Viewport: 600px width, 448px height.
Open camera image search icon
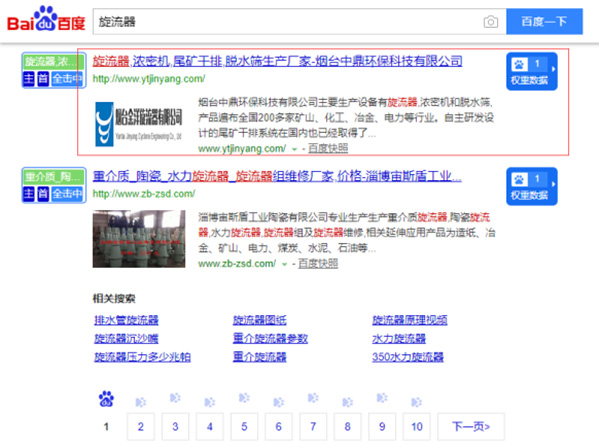(491, 22)
